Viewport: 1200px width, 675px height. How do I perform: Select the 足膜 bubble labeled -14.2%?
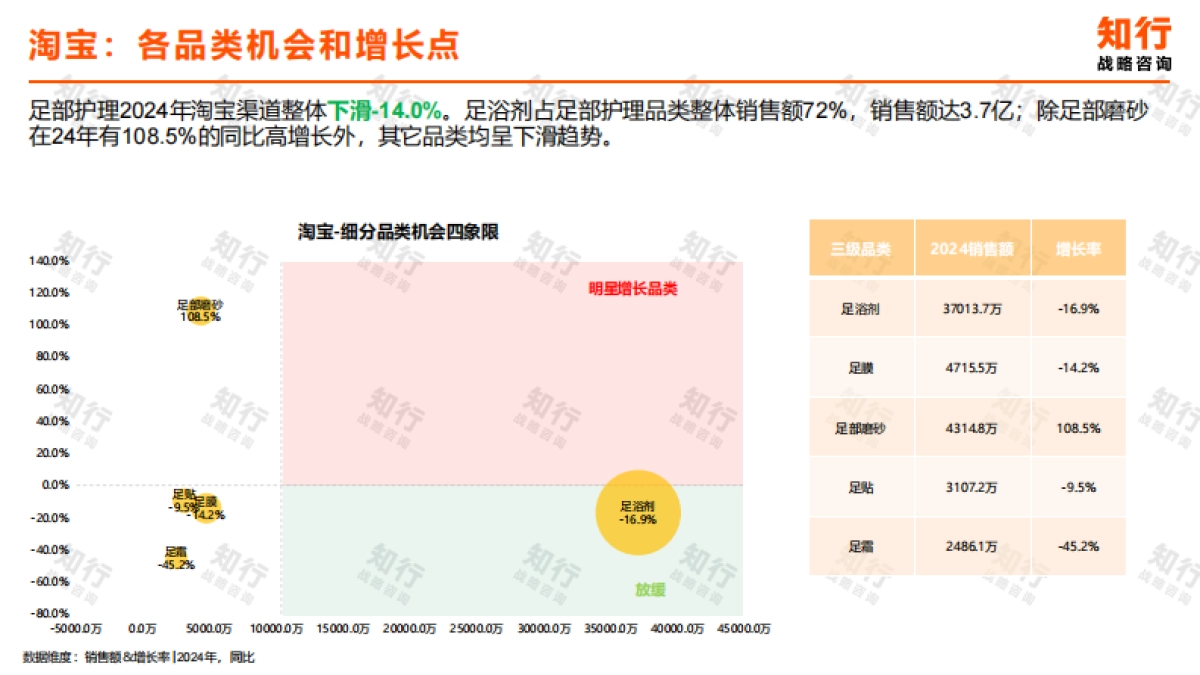click(x=208, y=507)
